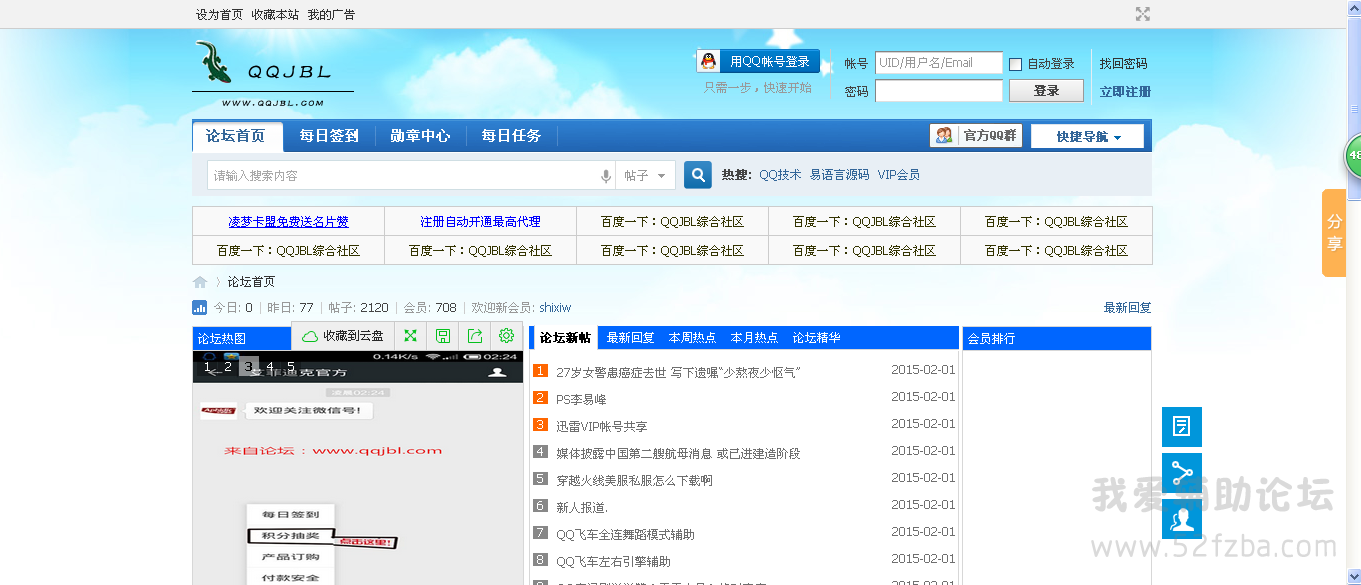The height and width of the screenshot is (585, 1361).
Task: Click the 登录 button
Action: [x=1046, y=91]
